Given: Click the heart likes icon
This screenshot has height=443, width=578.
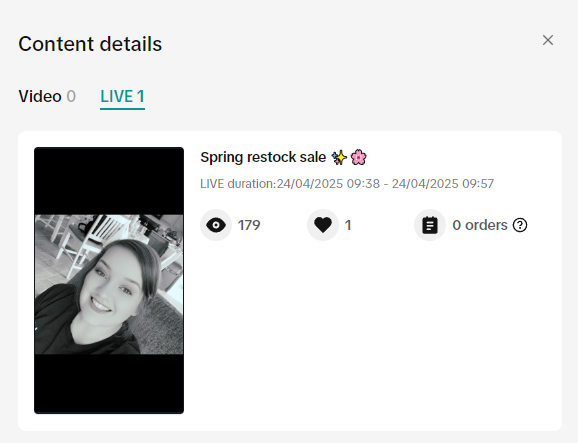Looking at the screenshot, I should pos(323,225).
